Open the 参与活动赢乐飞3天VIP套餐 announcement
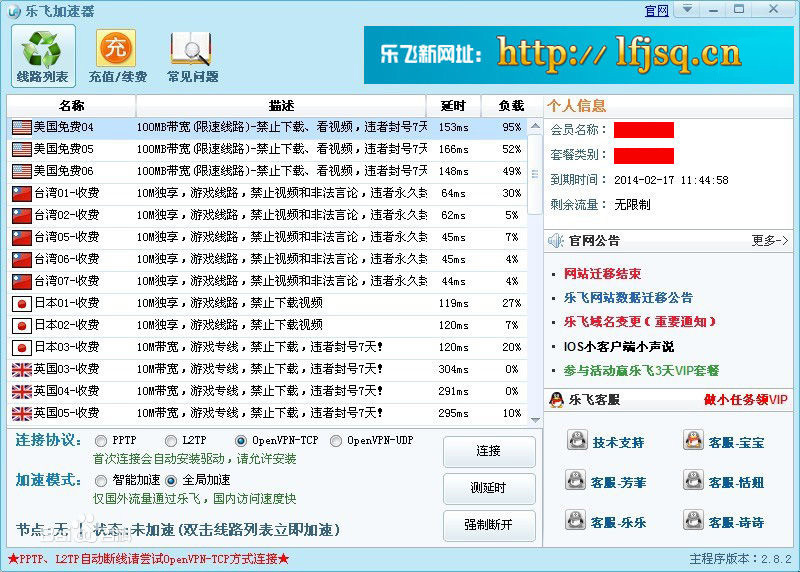 pos(641,370)
